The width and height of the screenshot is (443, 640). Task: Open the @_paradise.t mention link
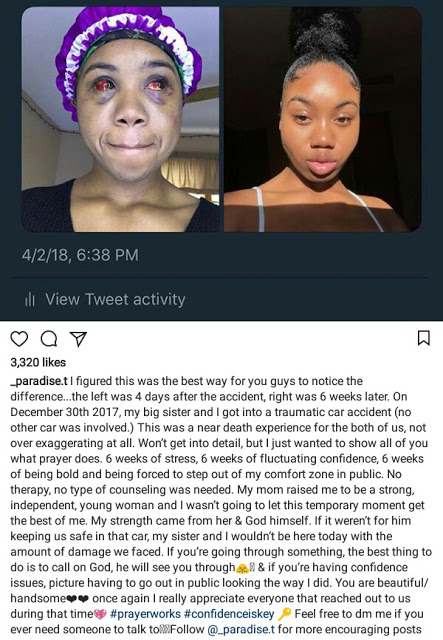point(241,629)
